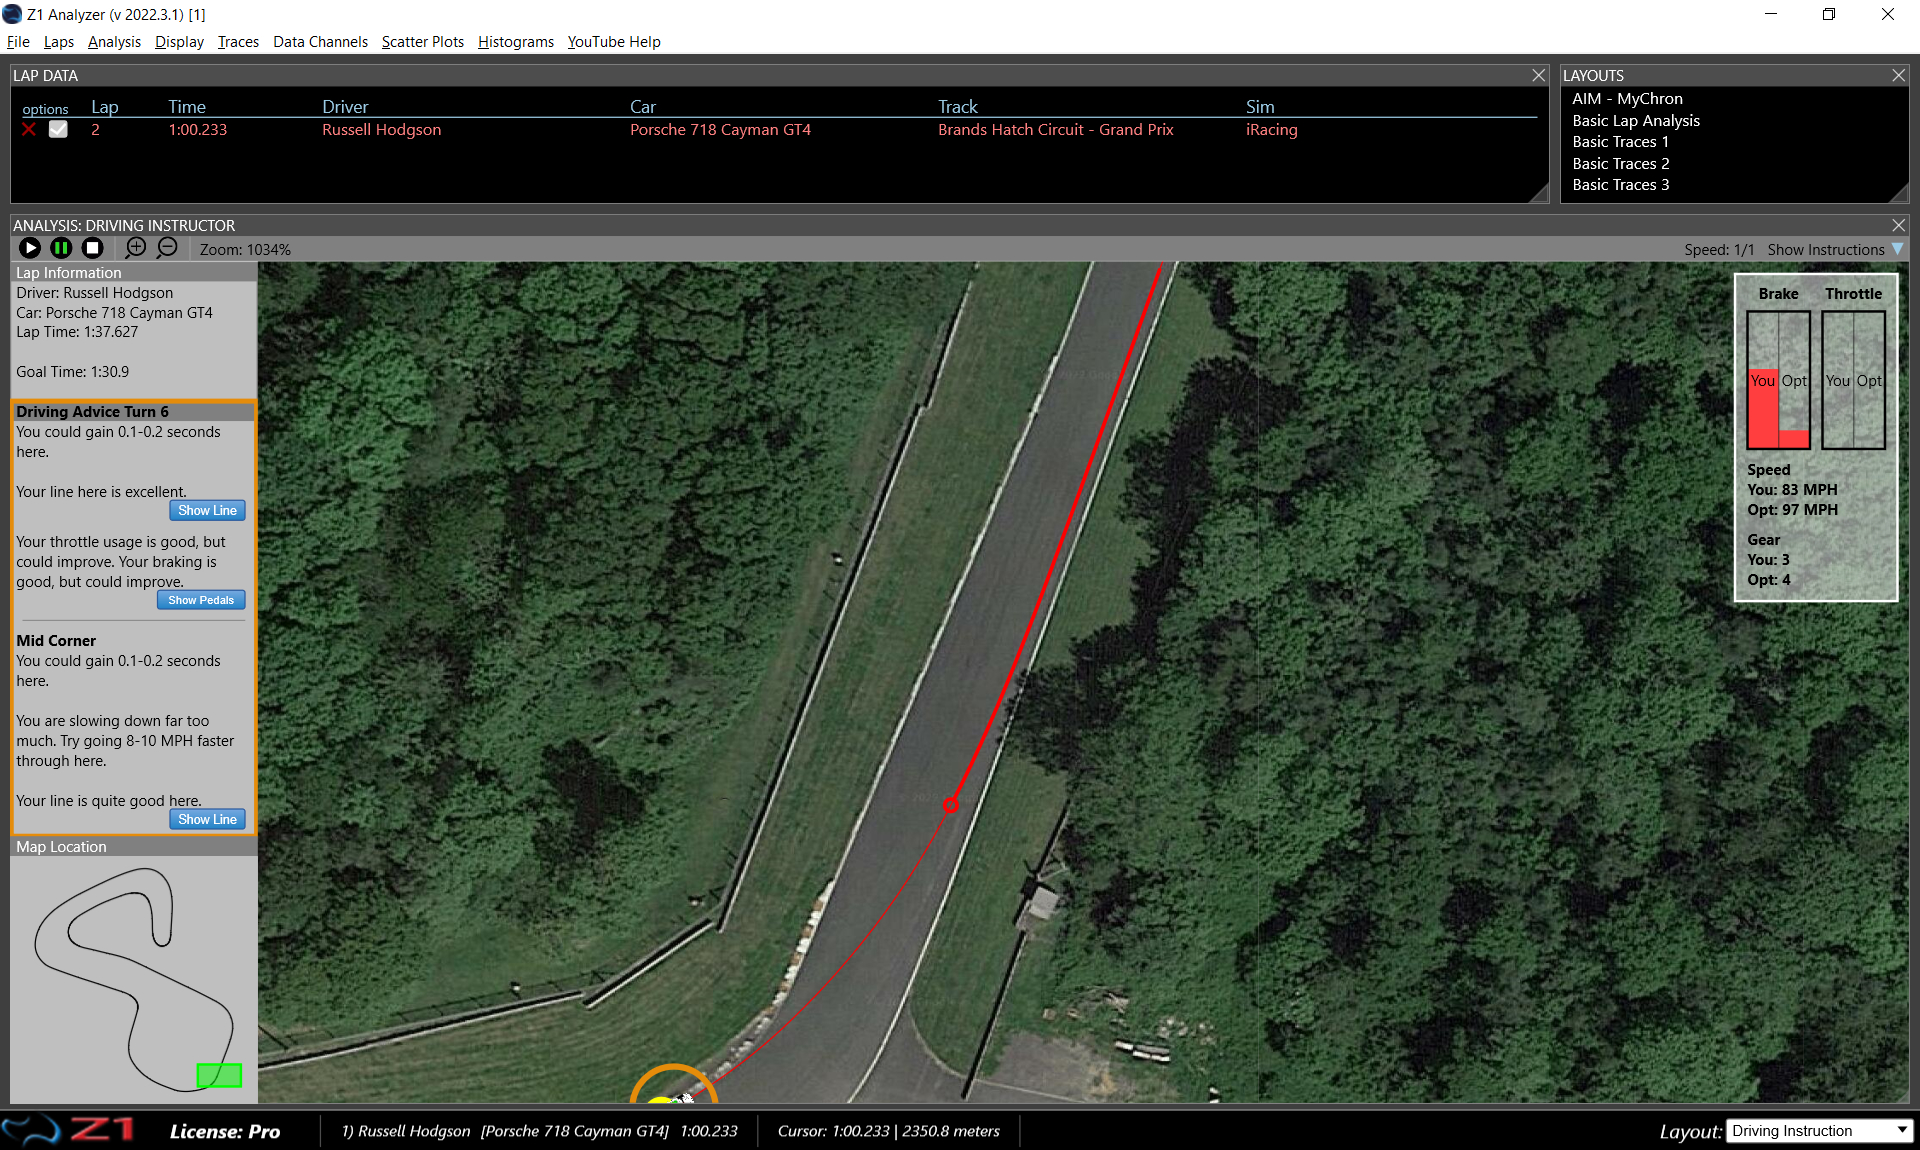The height and width of the screenshot is (1150, 1920).
Task: Click the Throttle You bar indicator
Action: click(1838, 380)
